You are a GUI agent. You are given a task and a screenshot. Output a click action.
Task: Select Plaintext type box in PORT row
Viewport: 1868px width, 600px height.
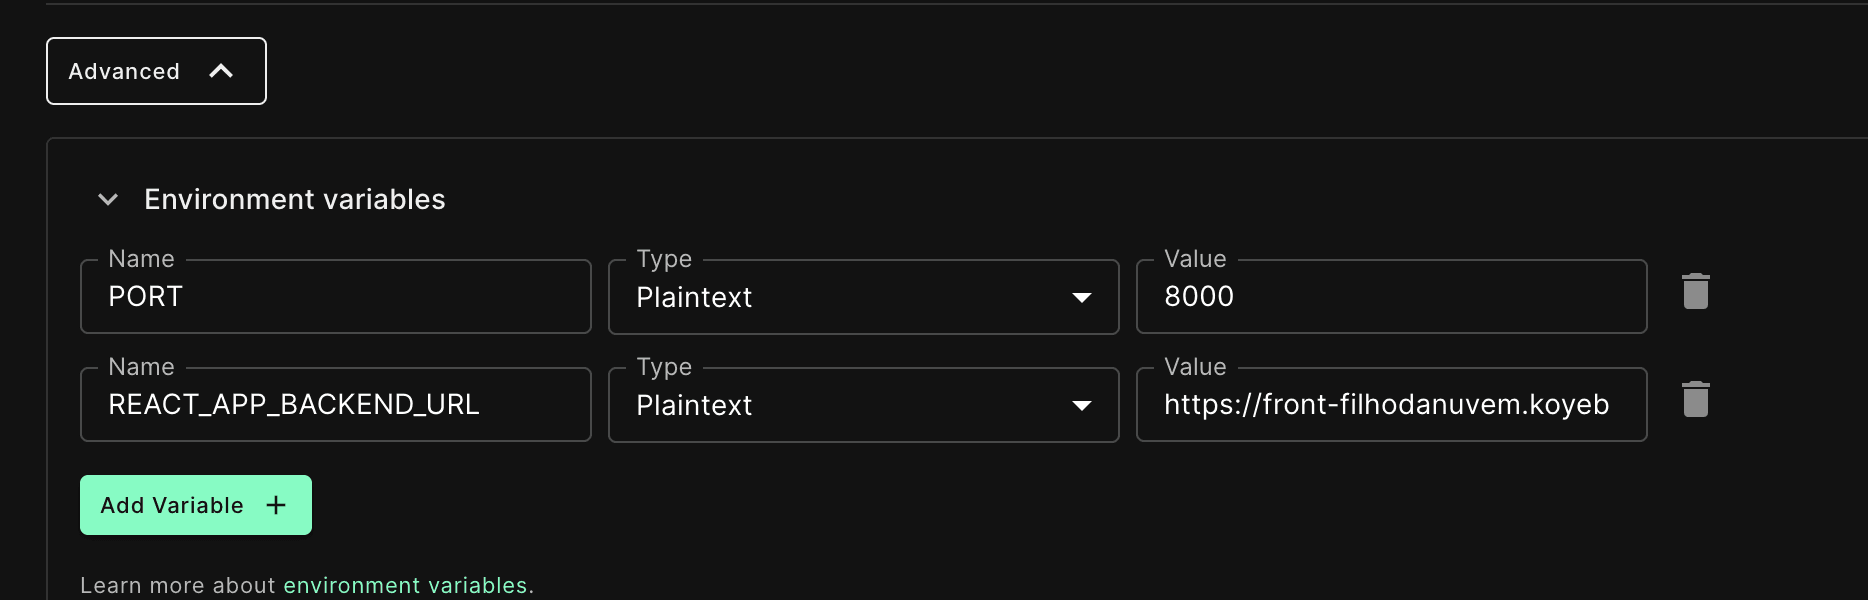pyautogui.click(x=840, y=297)
